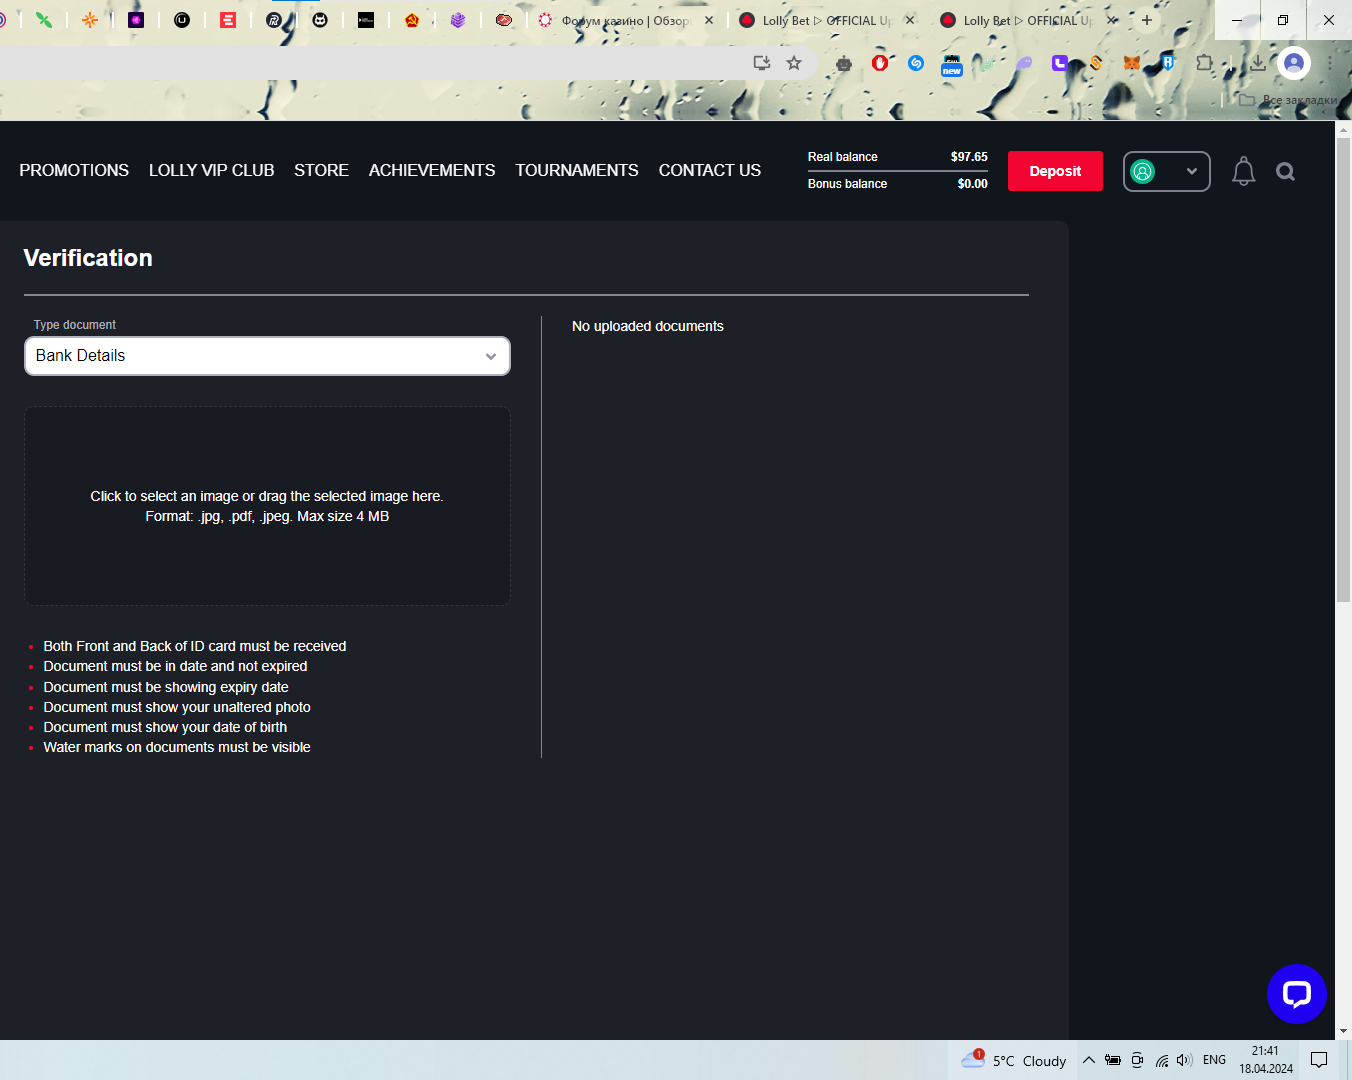Click the notification bell icon
Viewport: 1352px width, 1080px height.
[x=1243, y=172]
